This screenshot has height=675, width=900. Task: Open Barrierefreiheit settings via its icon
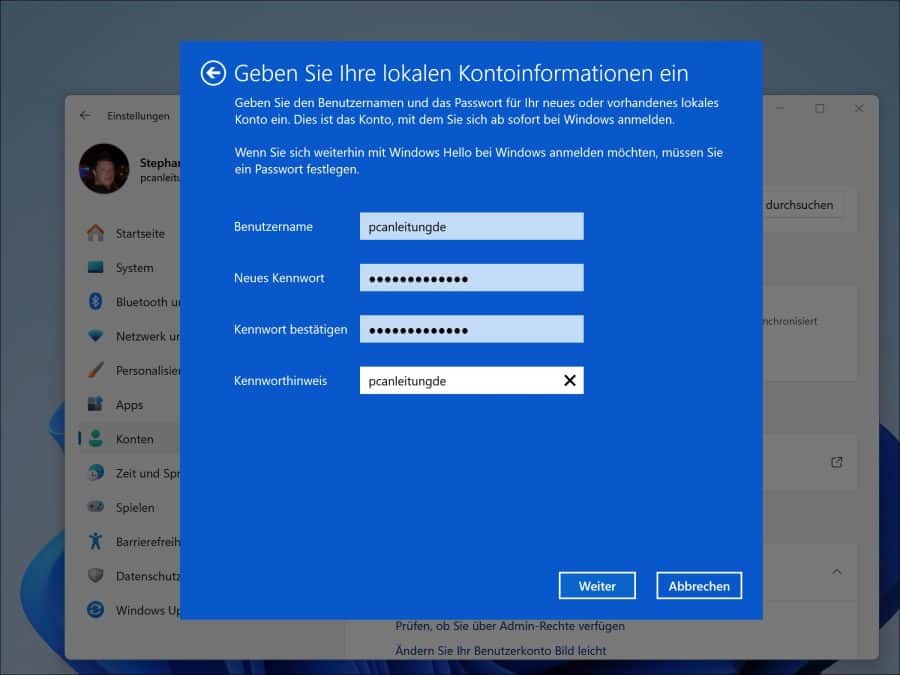[x=96, y=541]
